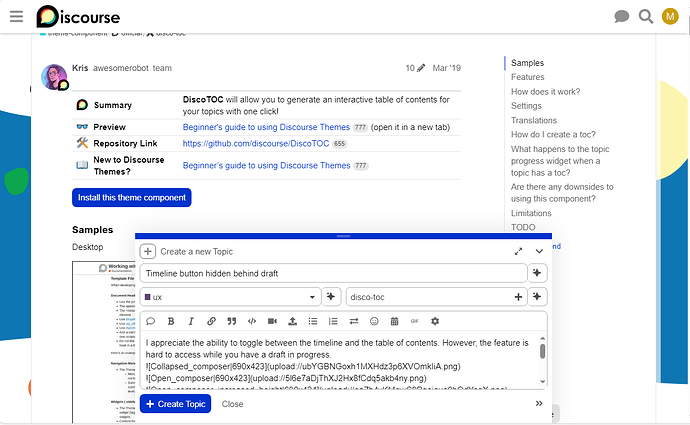Screen dimensions: 690x425
Task: Open composer options gear menu
Action: click(x=435, y=321)
